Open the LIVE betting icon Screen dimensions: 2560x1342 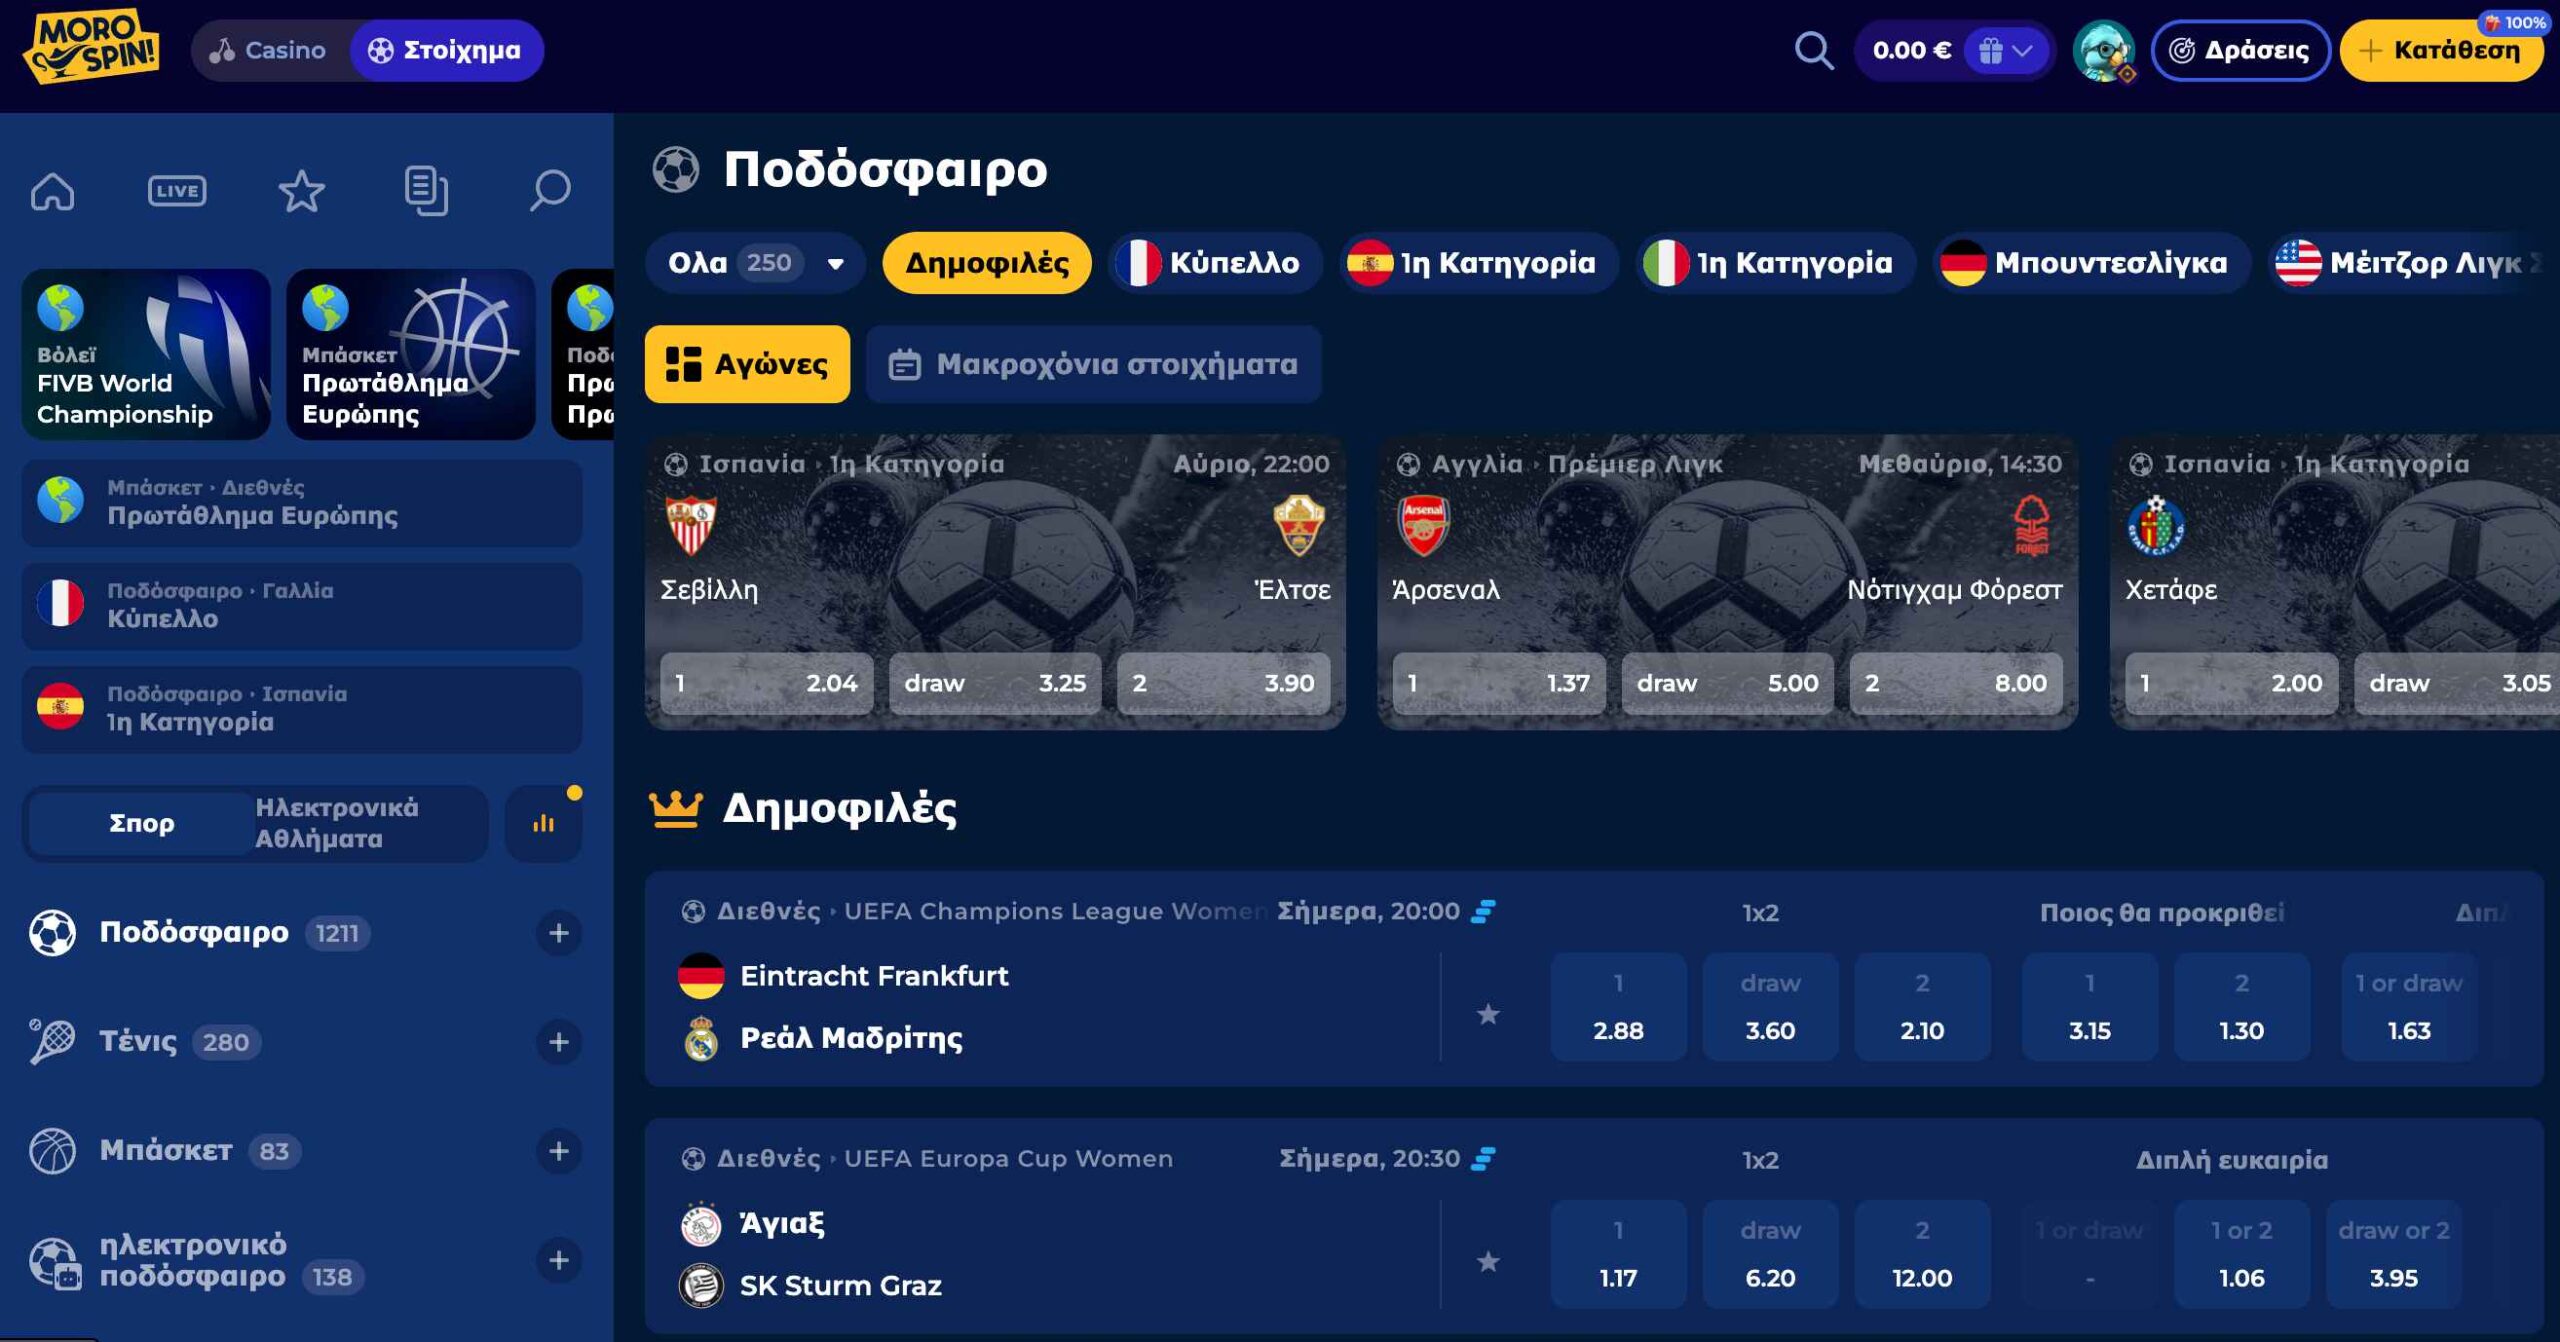point(177,190)
